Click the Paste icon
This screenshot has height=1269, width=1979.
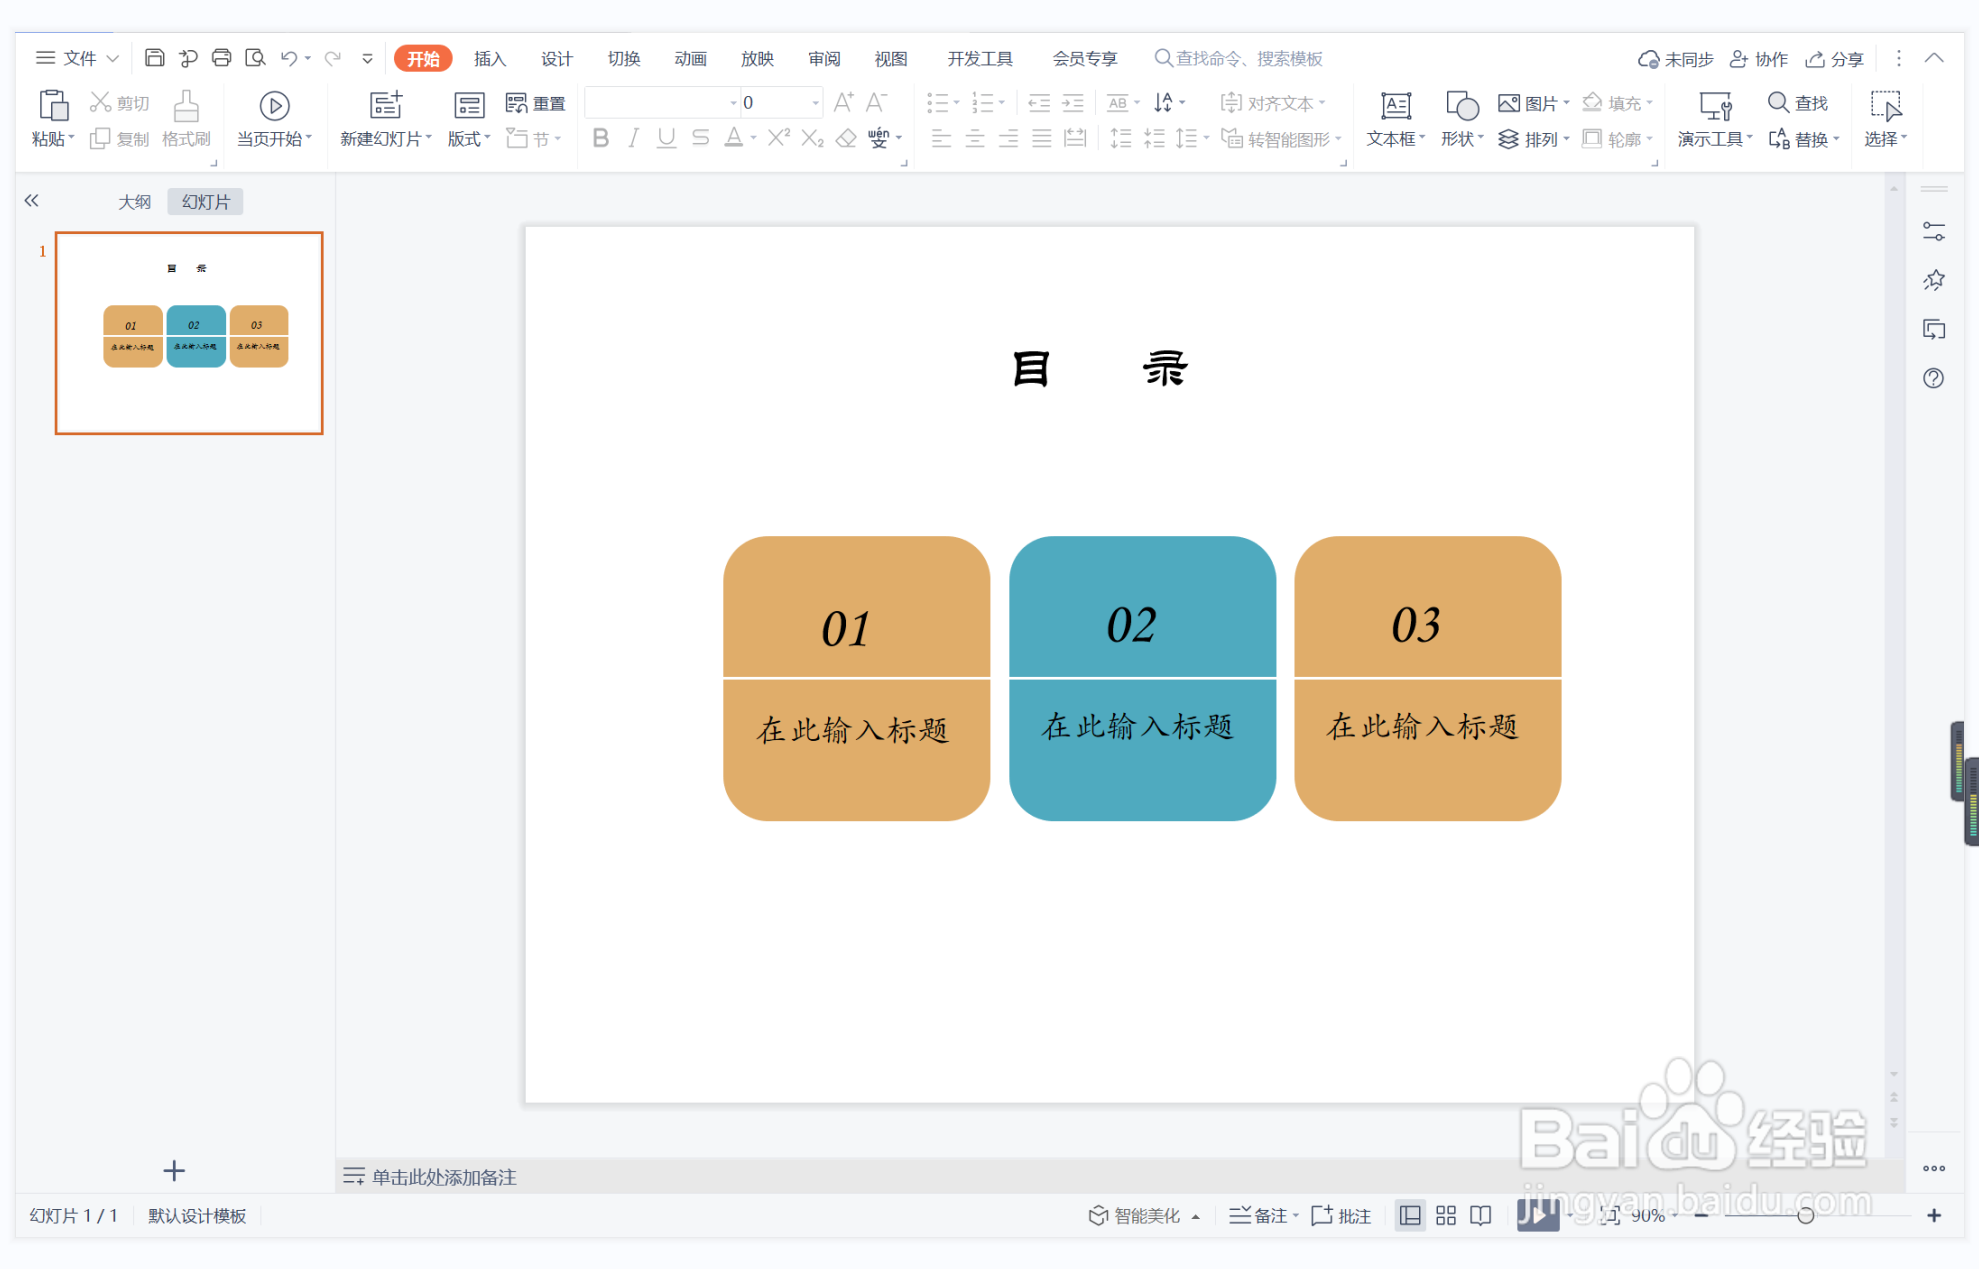tap(52, 106)
